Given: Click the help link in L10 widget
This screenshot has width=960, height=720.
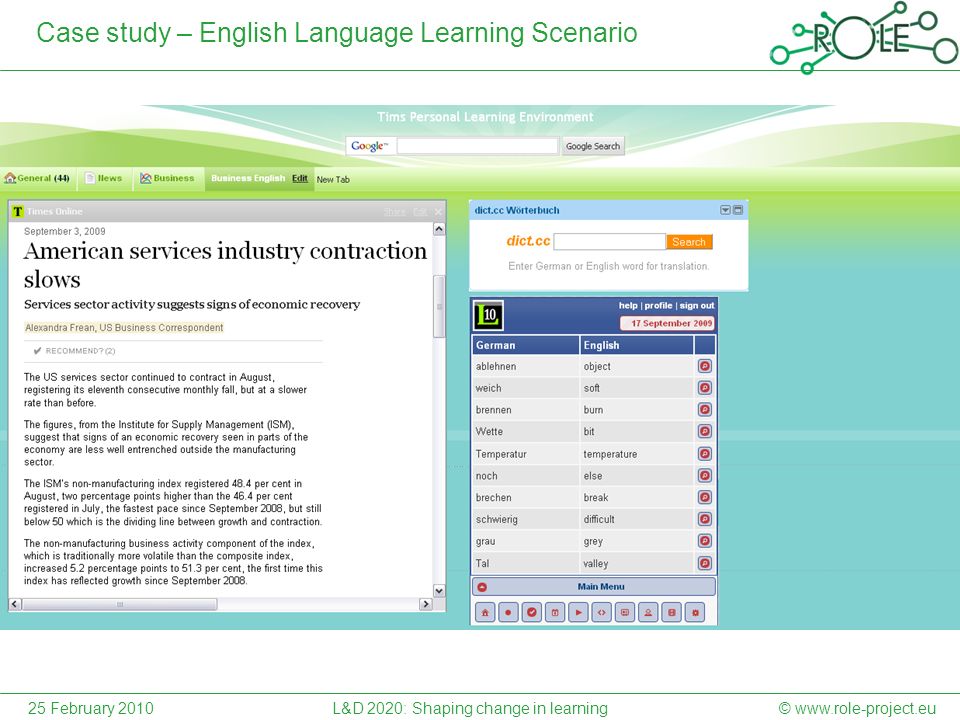Looking at the screenshot, I should point(628,306).
